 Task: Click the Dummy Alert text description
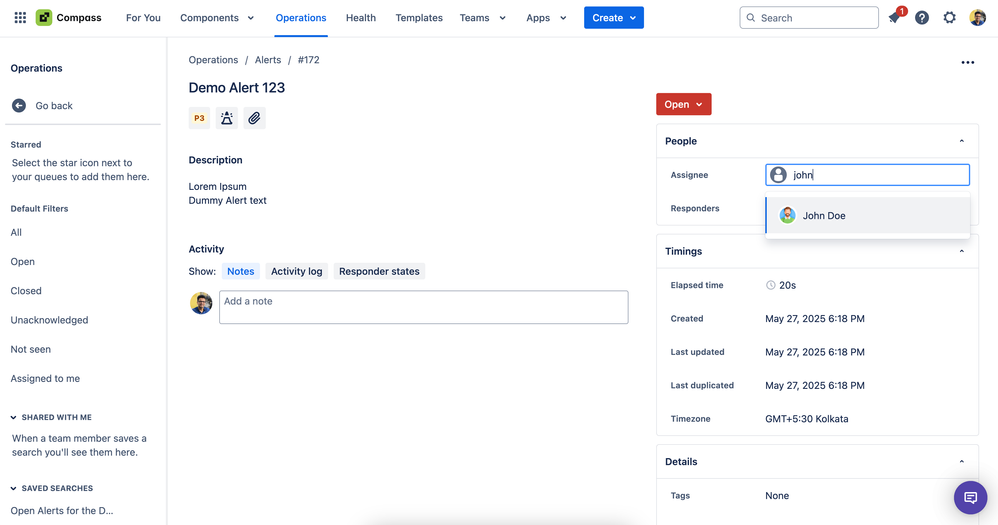(227, 200)
